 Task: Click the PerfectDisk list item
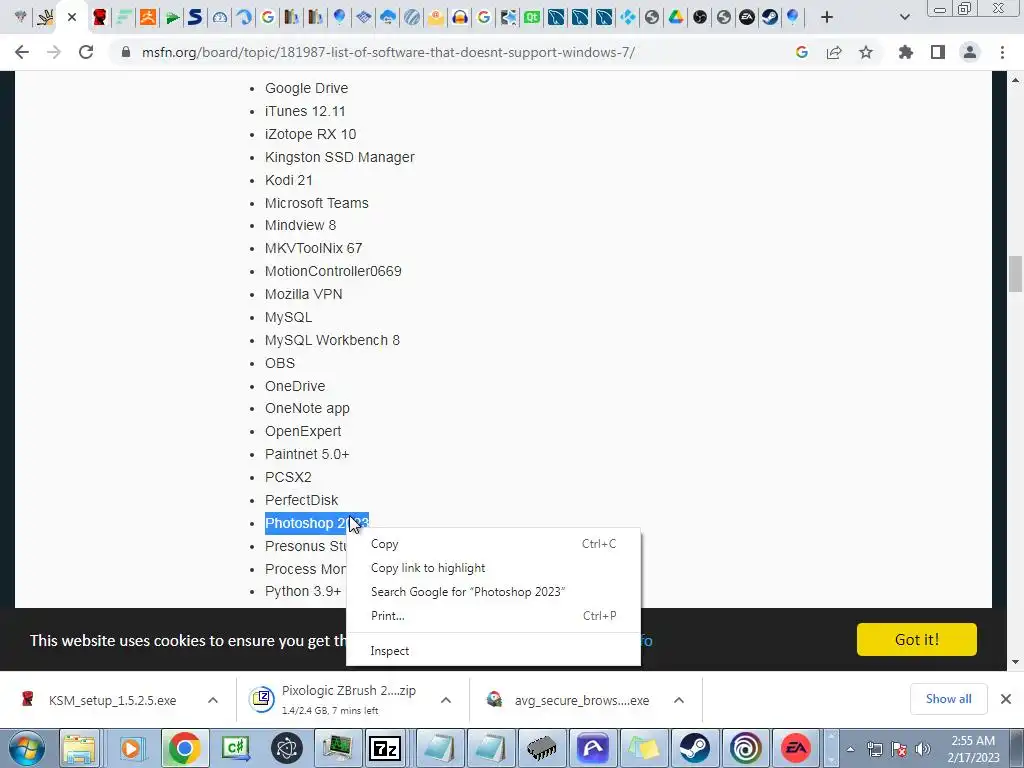coord(301,500)
